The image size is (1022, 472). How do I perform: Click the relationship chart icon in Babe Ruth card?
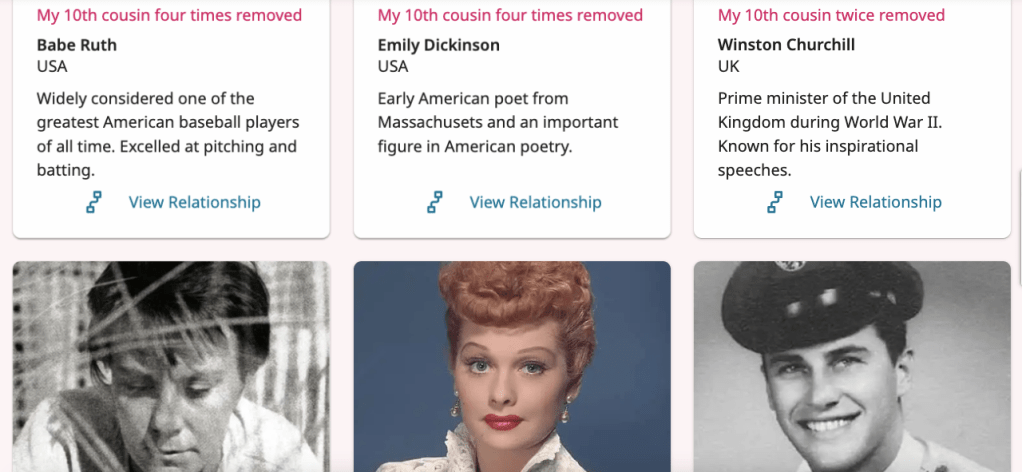94,202
